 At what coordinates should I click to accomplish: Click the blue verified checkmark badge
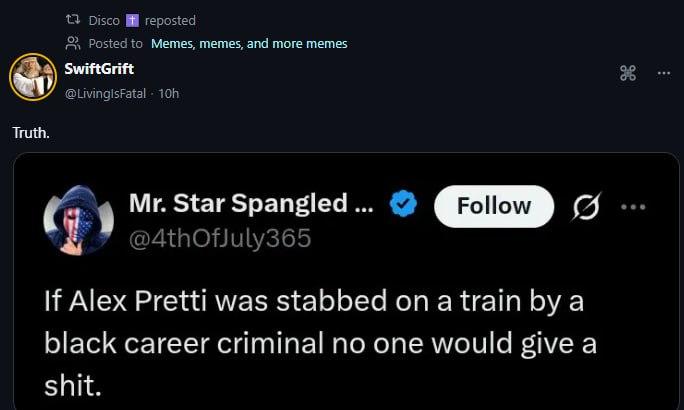[x=403, y=205]
